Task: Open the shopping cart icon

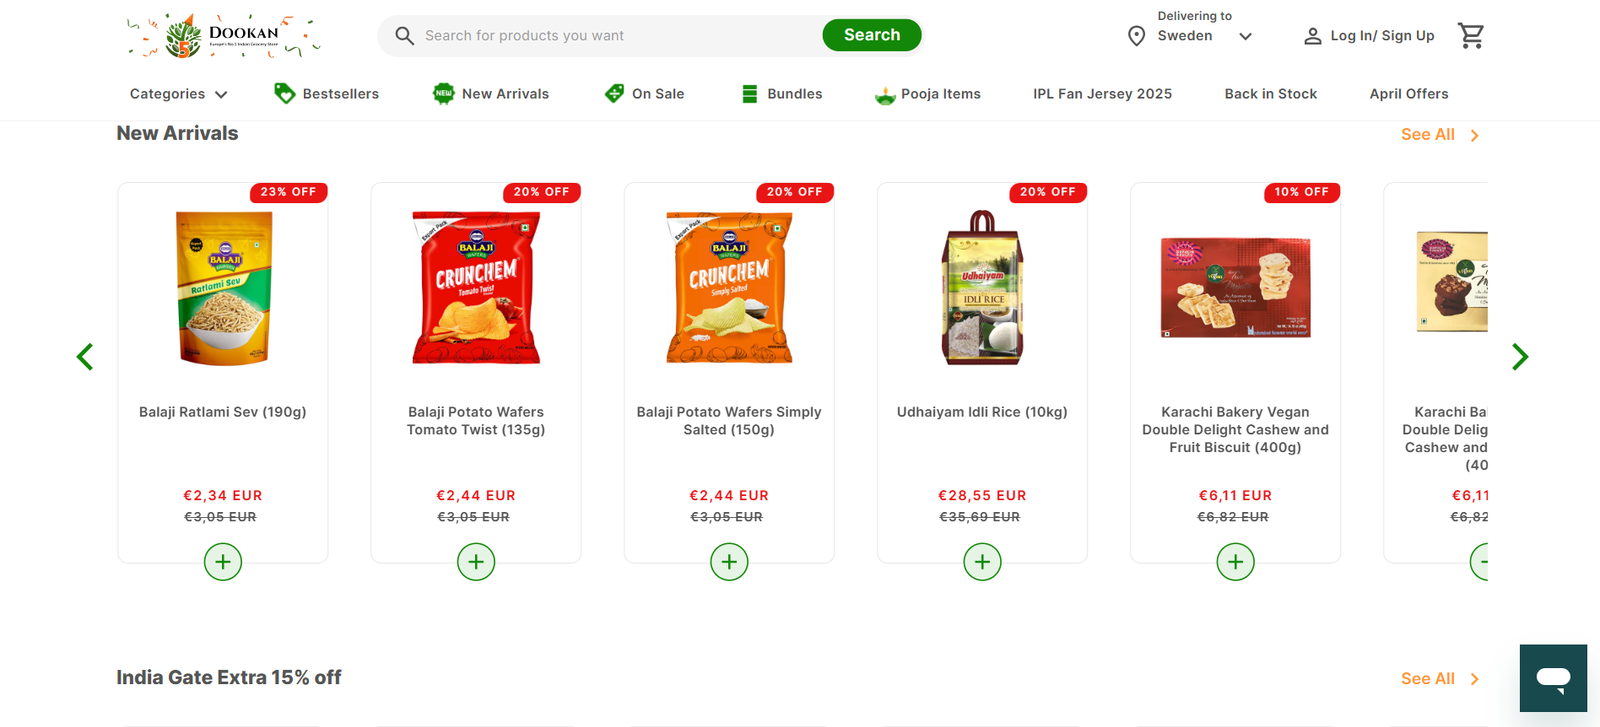Action: tap(1471, 36)
